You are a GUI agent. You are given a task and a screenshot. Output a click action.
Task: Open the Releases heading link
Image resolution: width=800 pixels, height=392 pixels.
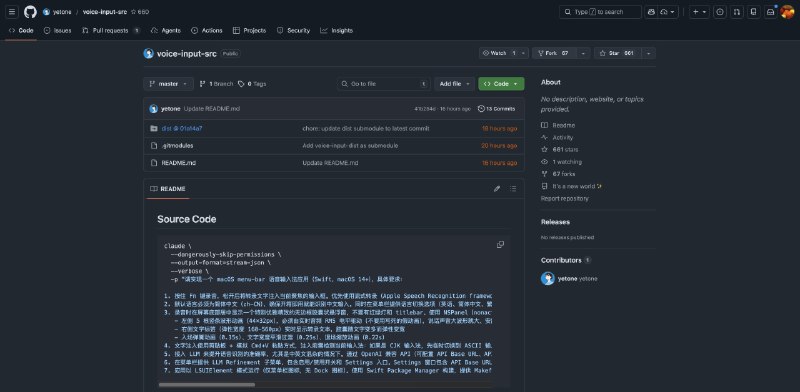556,222
